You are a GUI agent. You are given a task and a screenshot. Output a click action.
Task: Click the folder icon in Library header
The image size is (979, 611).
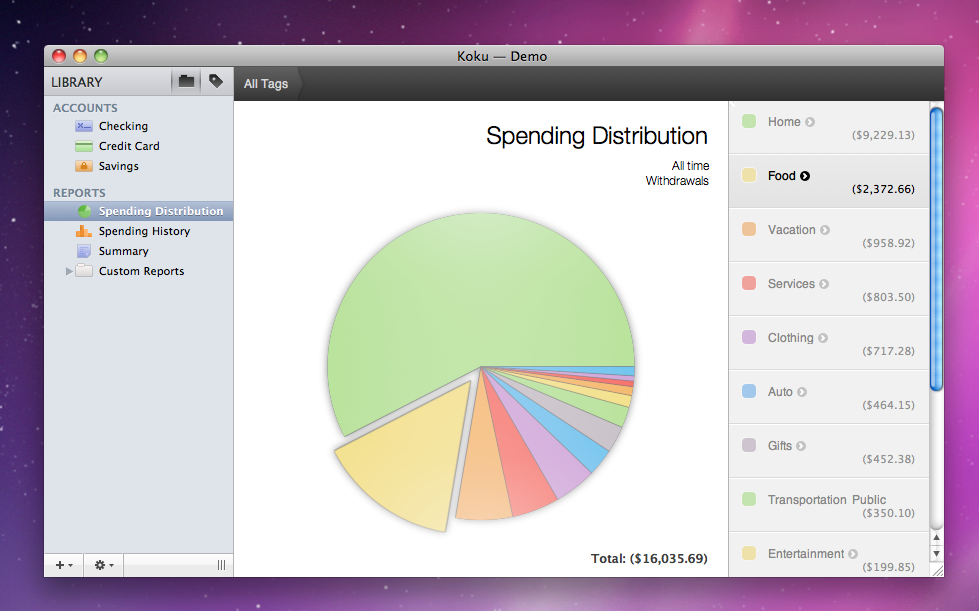tap(186, 82)
